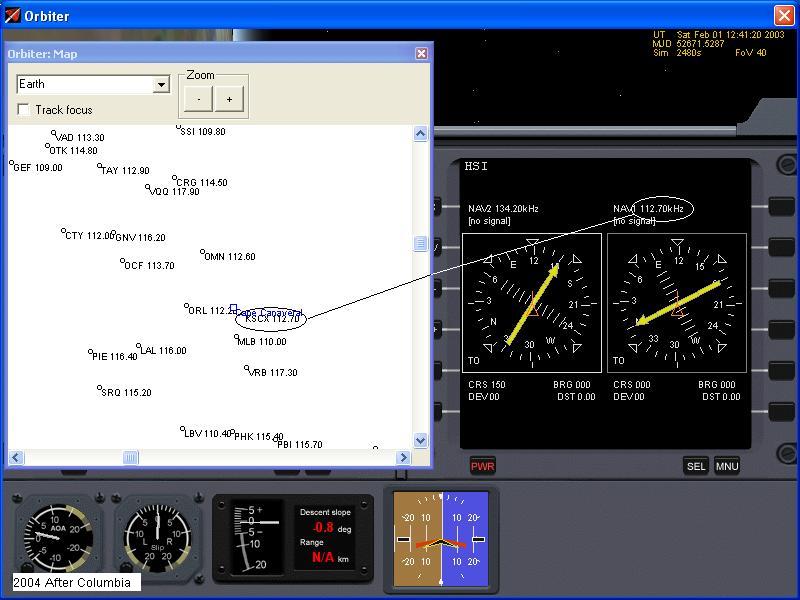The height and width of the screenshot is (600, 800).
Task: Click the FoV 40 readout
Action: 751,53
